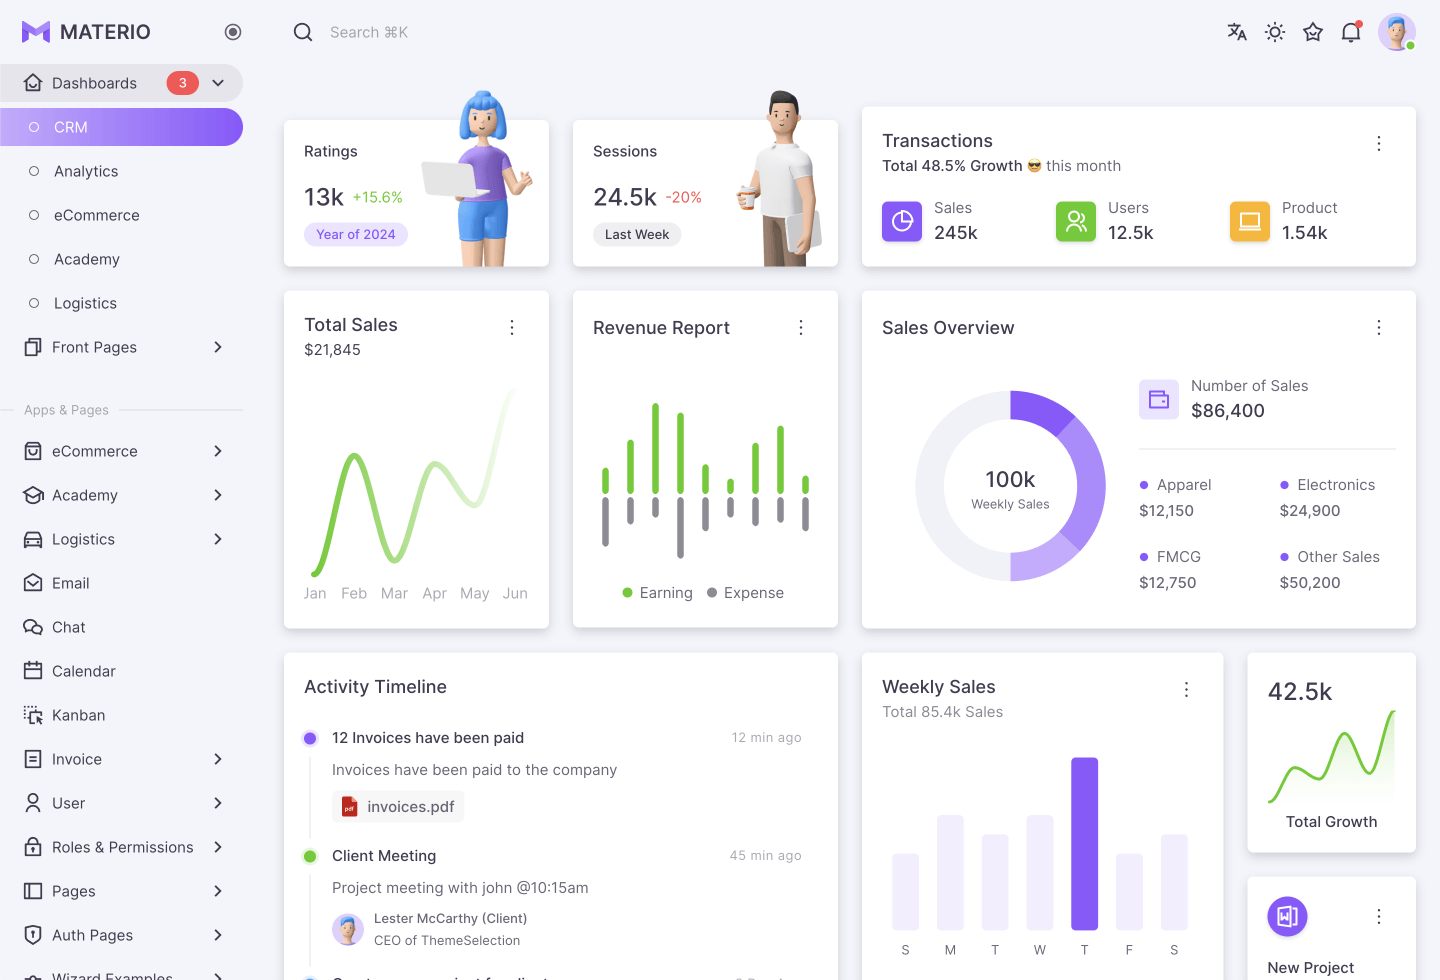The width and height of the screenshot is (1440, 980).
Task: Expand the Academy apps chevron
Action: pyautogui.click(x=218, y=495)
